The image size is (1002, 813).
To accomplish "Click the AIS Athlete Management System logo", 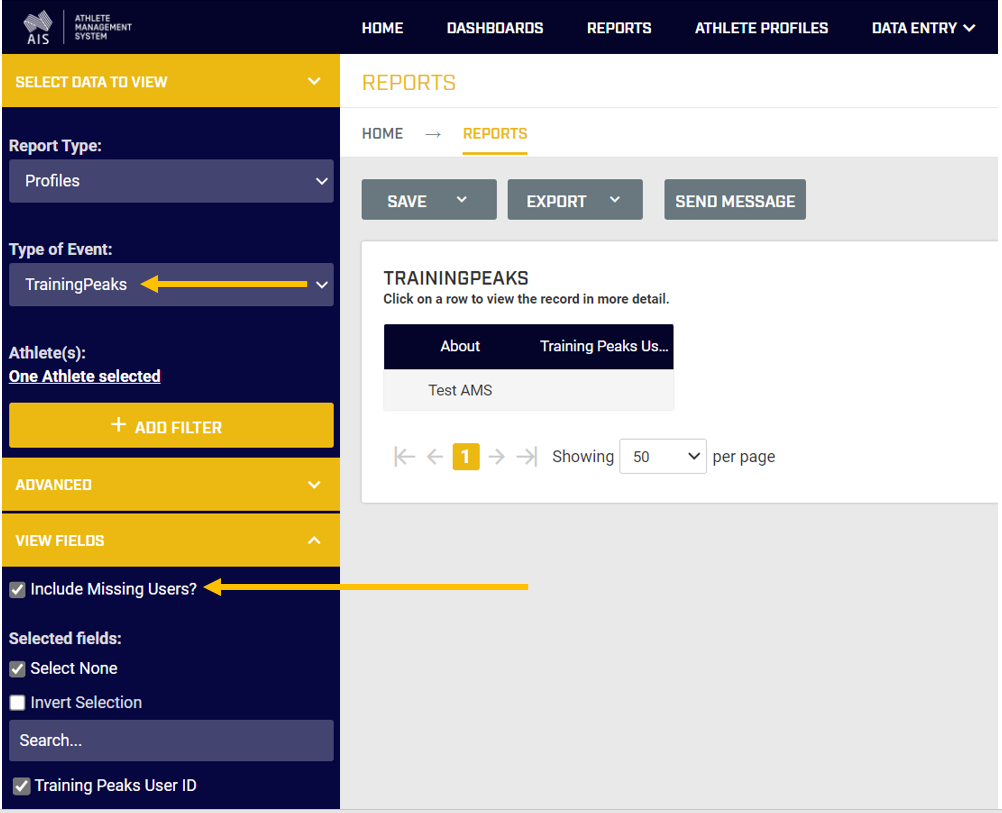I will (77, 27).
